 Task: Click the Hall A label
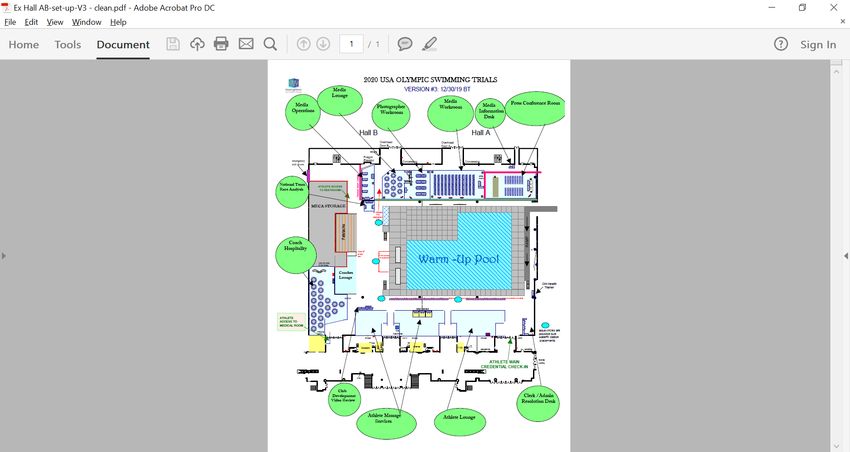[481, 132]
